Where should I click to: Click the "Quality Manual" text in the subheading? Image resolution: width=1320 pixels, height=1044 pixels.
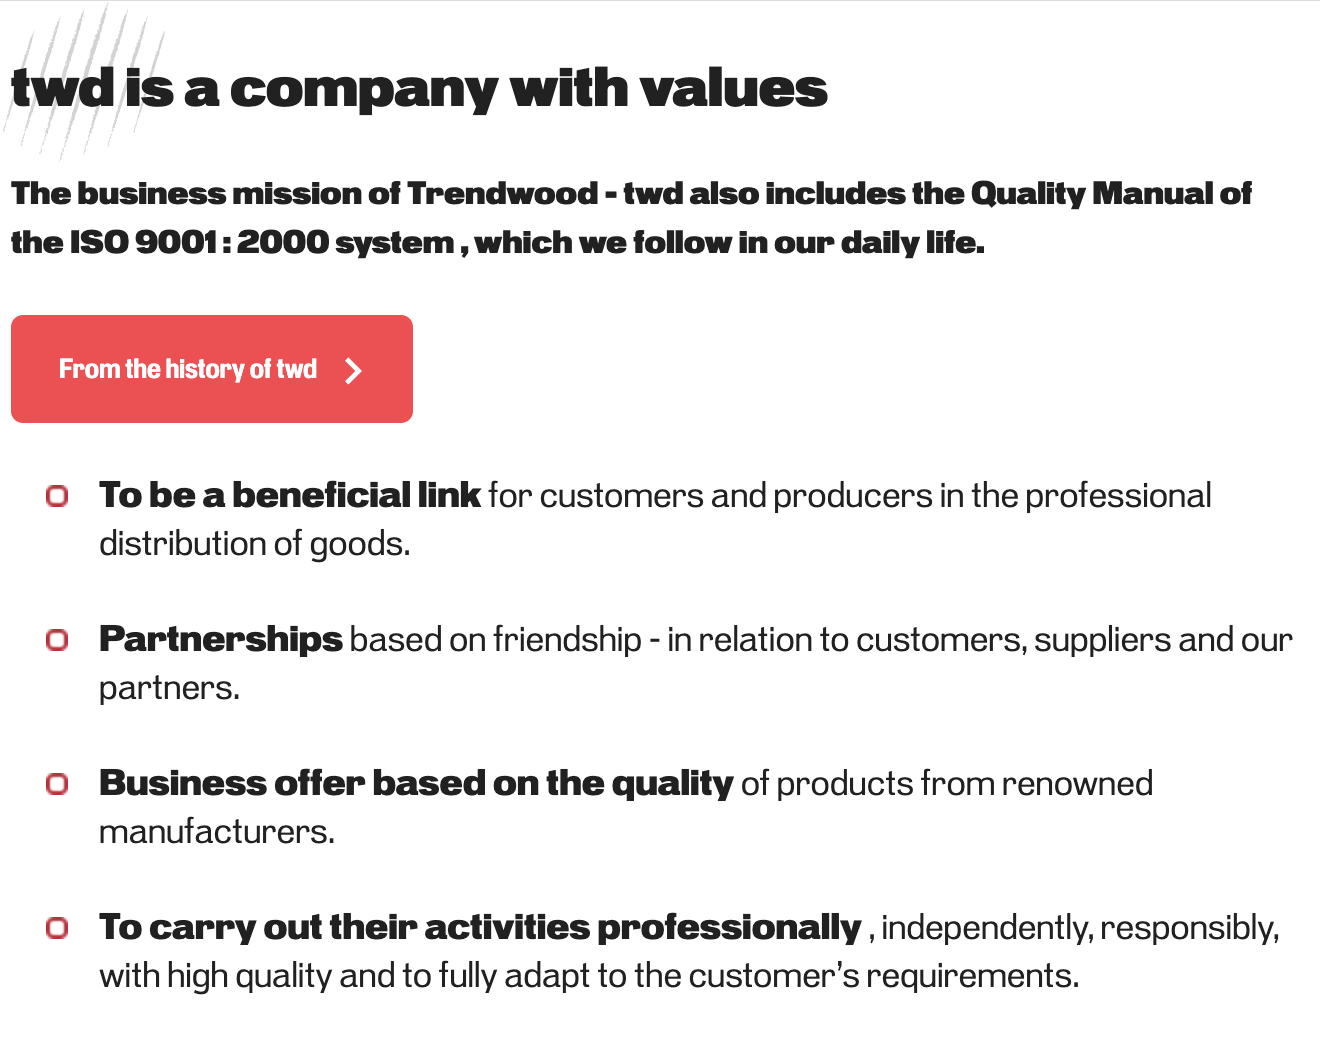pos(1092,193)
